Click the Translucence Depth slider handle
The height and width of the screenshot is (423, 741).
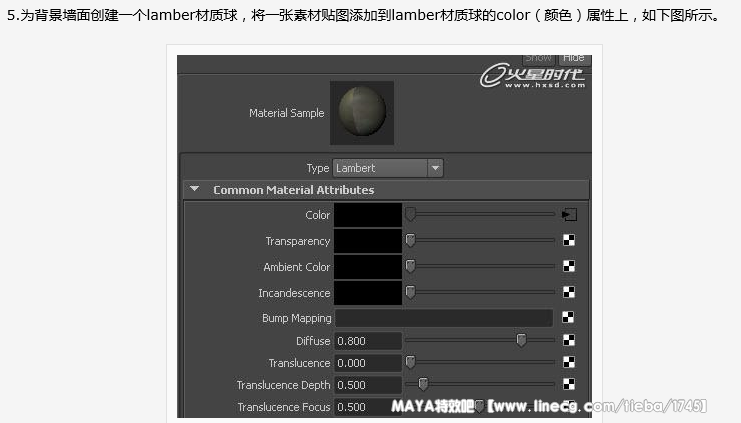tap(423, 384)
